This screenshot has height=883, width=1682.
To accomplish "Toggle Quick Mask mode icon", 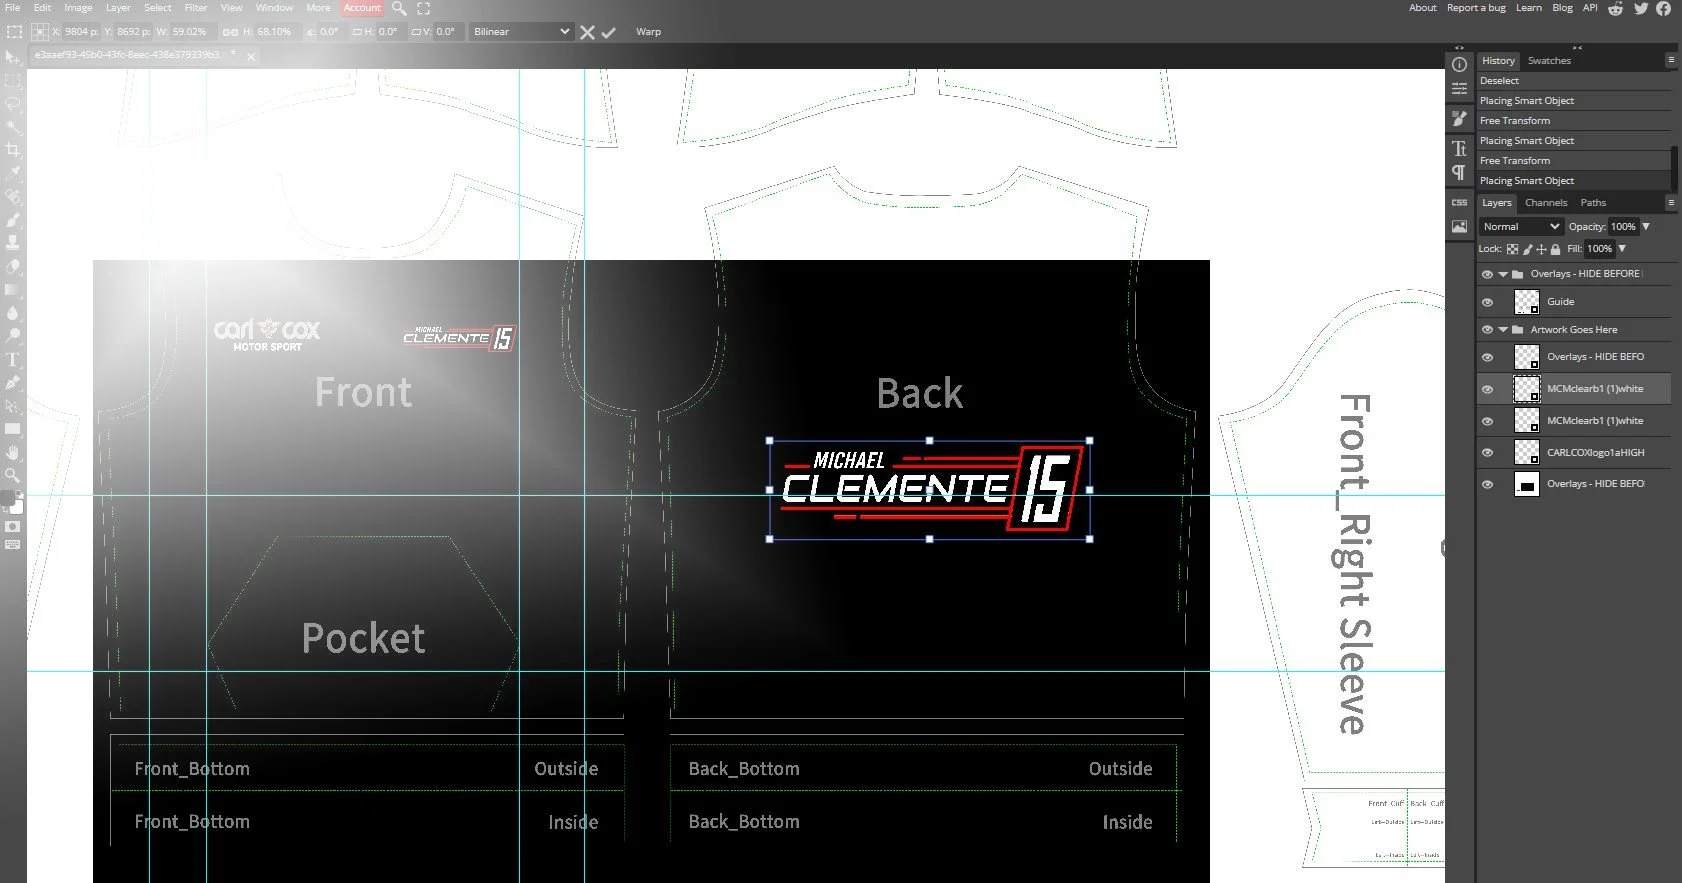I will click(x=13, y=526).
